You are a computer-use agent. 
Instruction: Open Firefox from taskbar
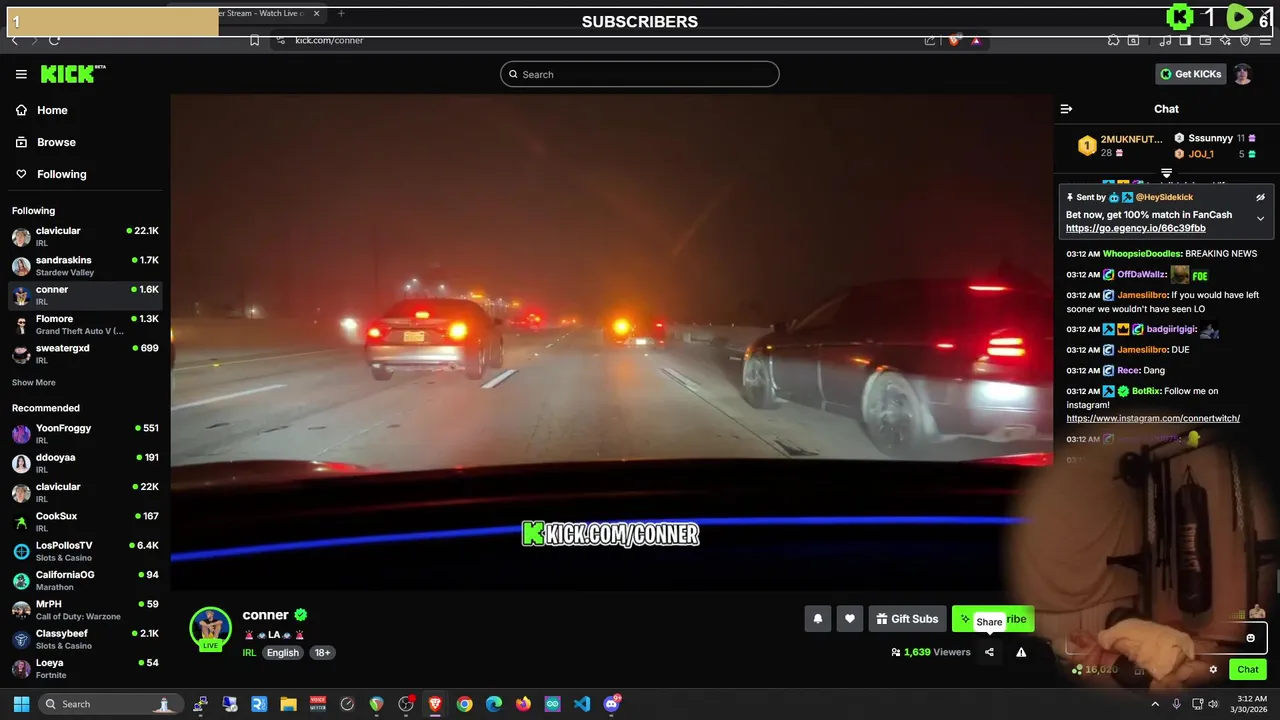point(523,704)
